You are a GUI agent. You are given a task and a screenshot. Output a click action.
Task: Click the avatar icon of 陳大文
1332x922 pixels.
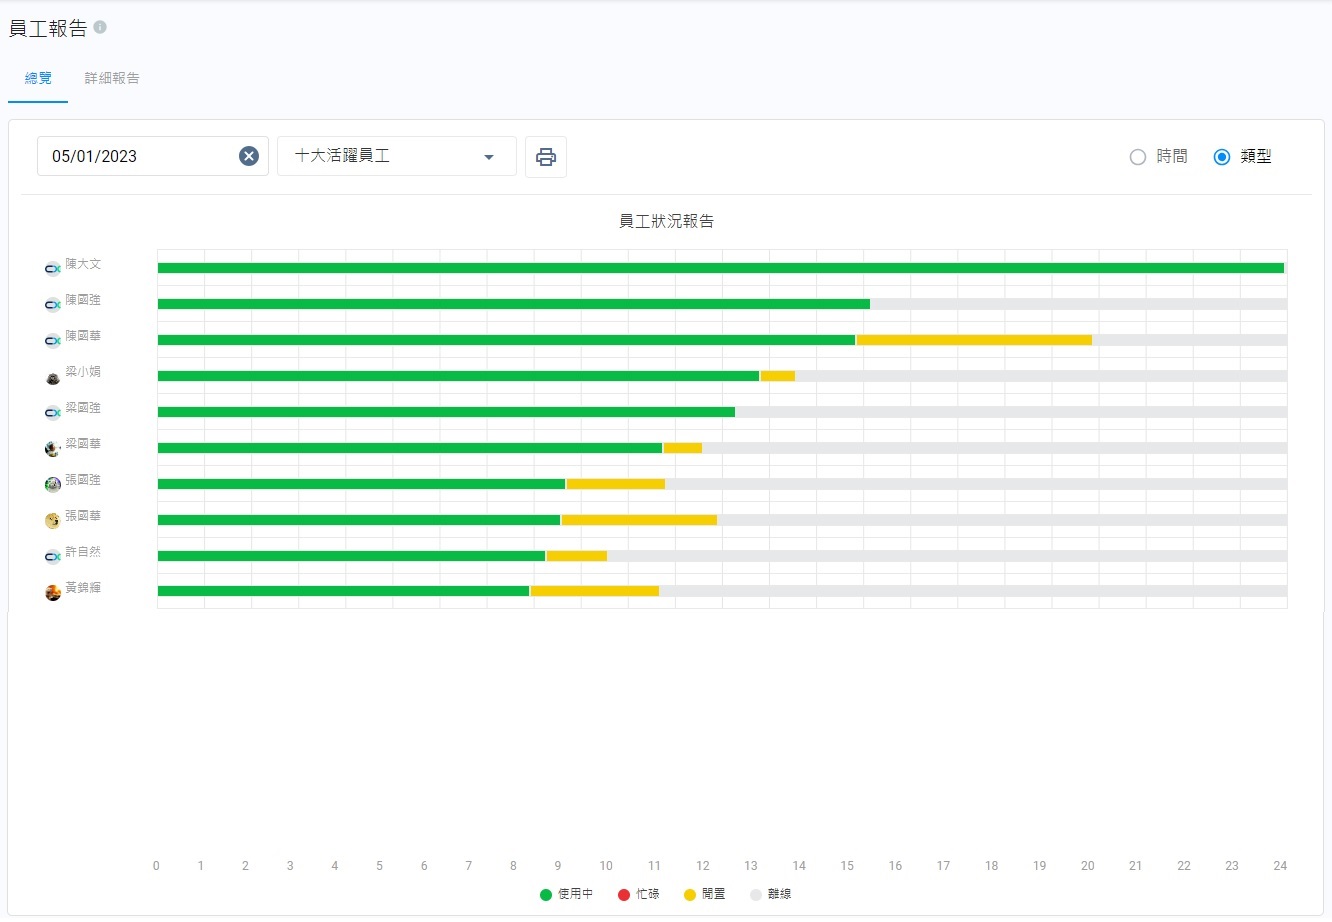point(53,268)
